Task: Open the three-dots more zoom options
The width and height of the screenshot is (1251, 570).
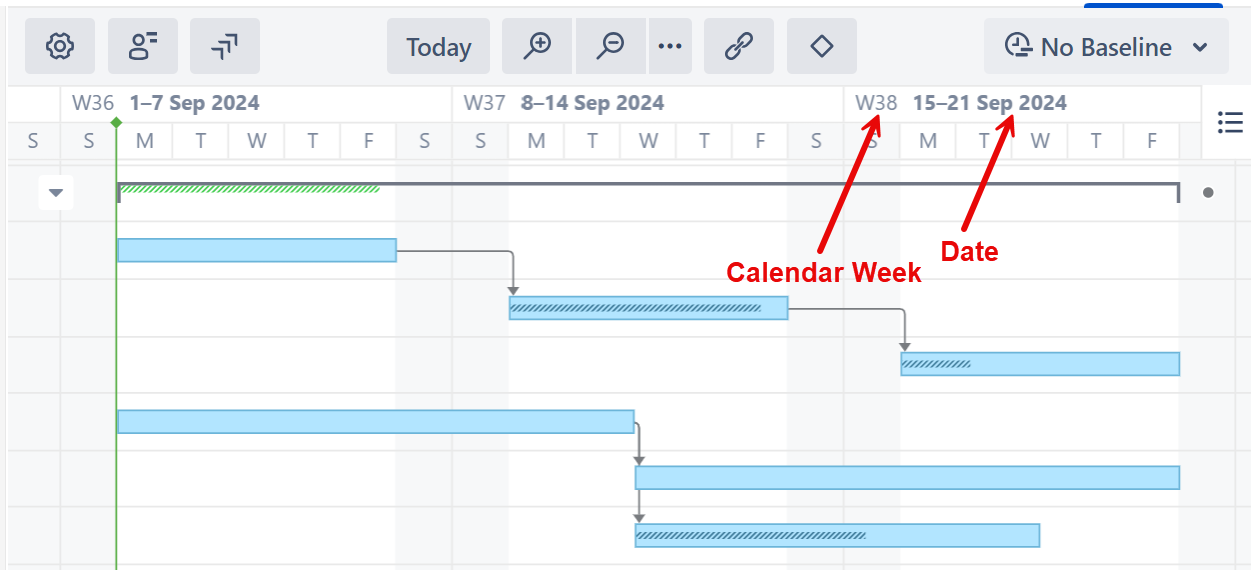Action: (x=670, y=46)
